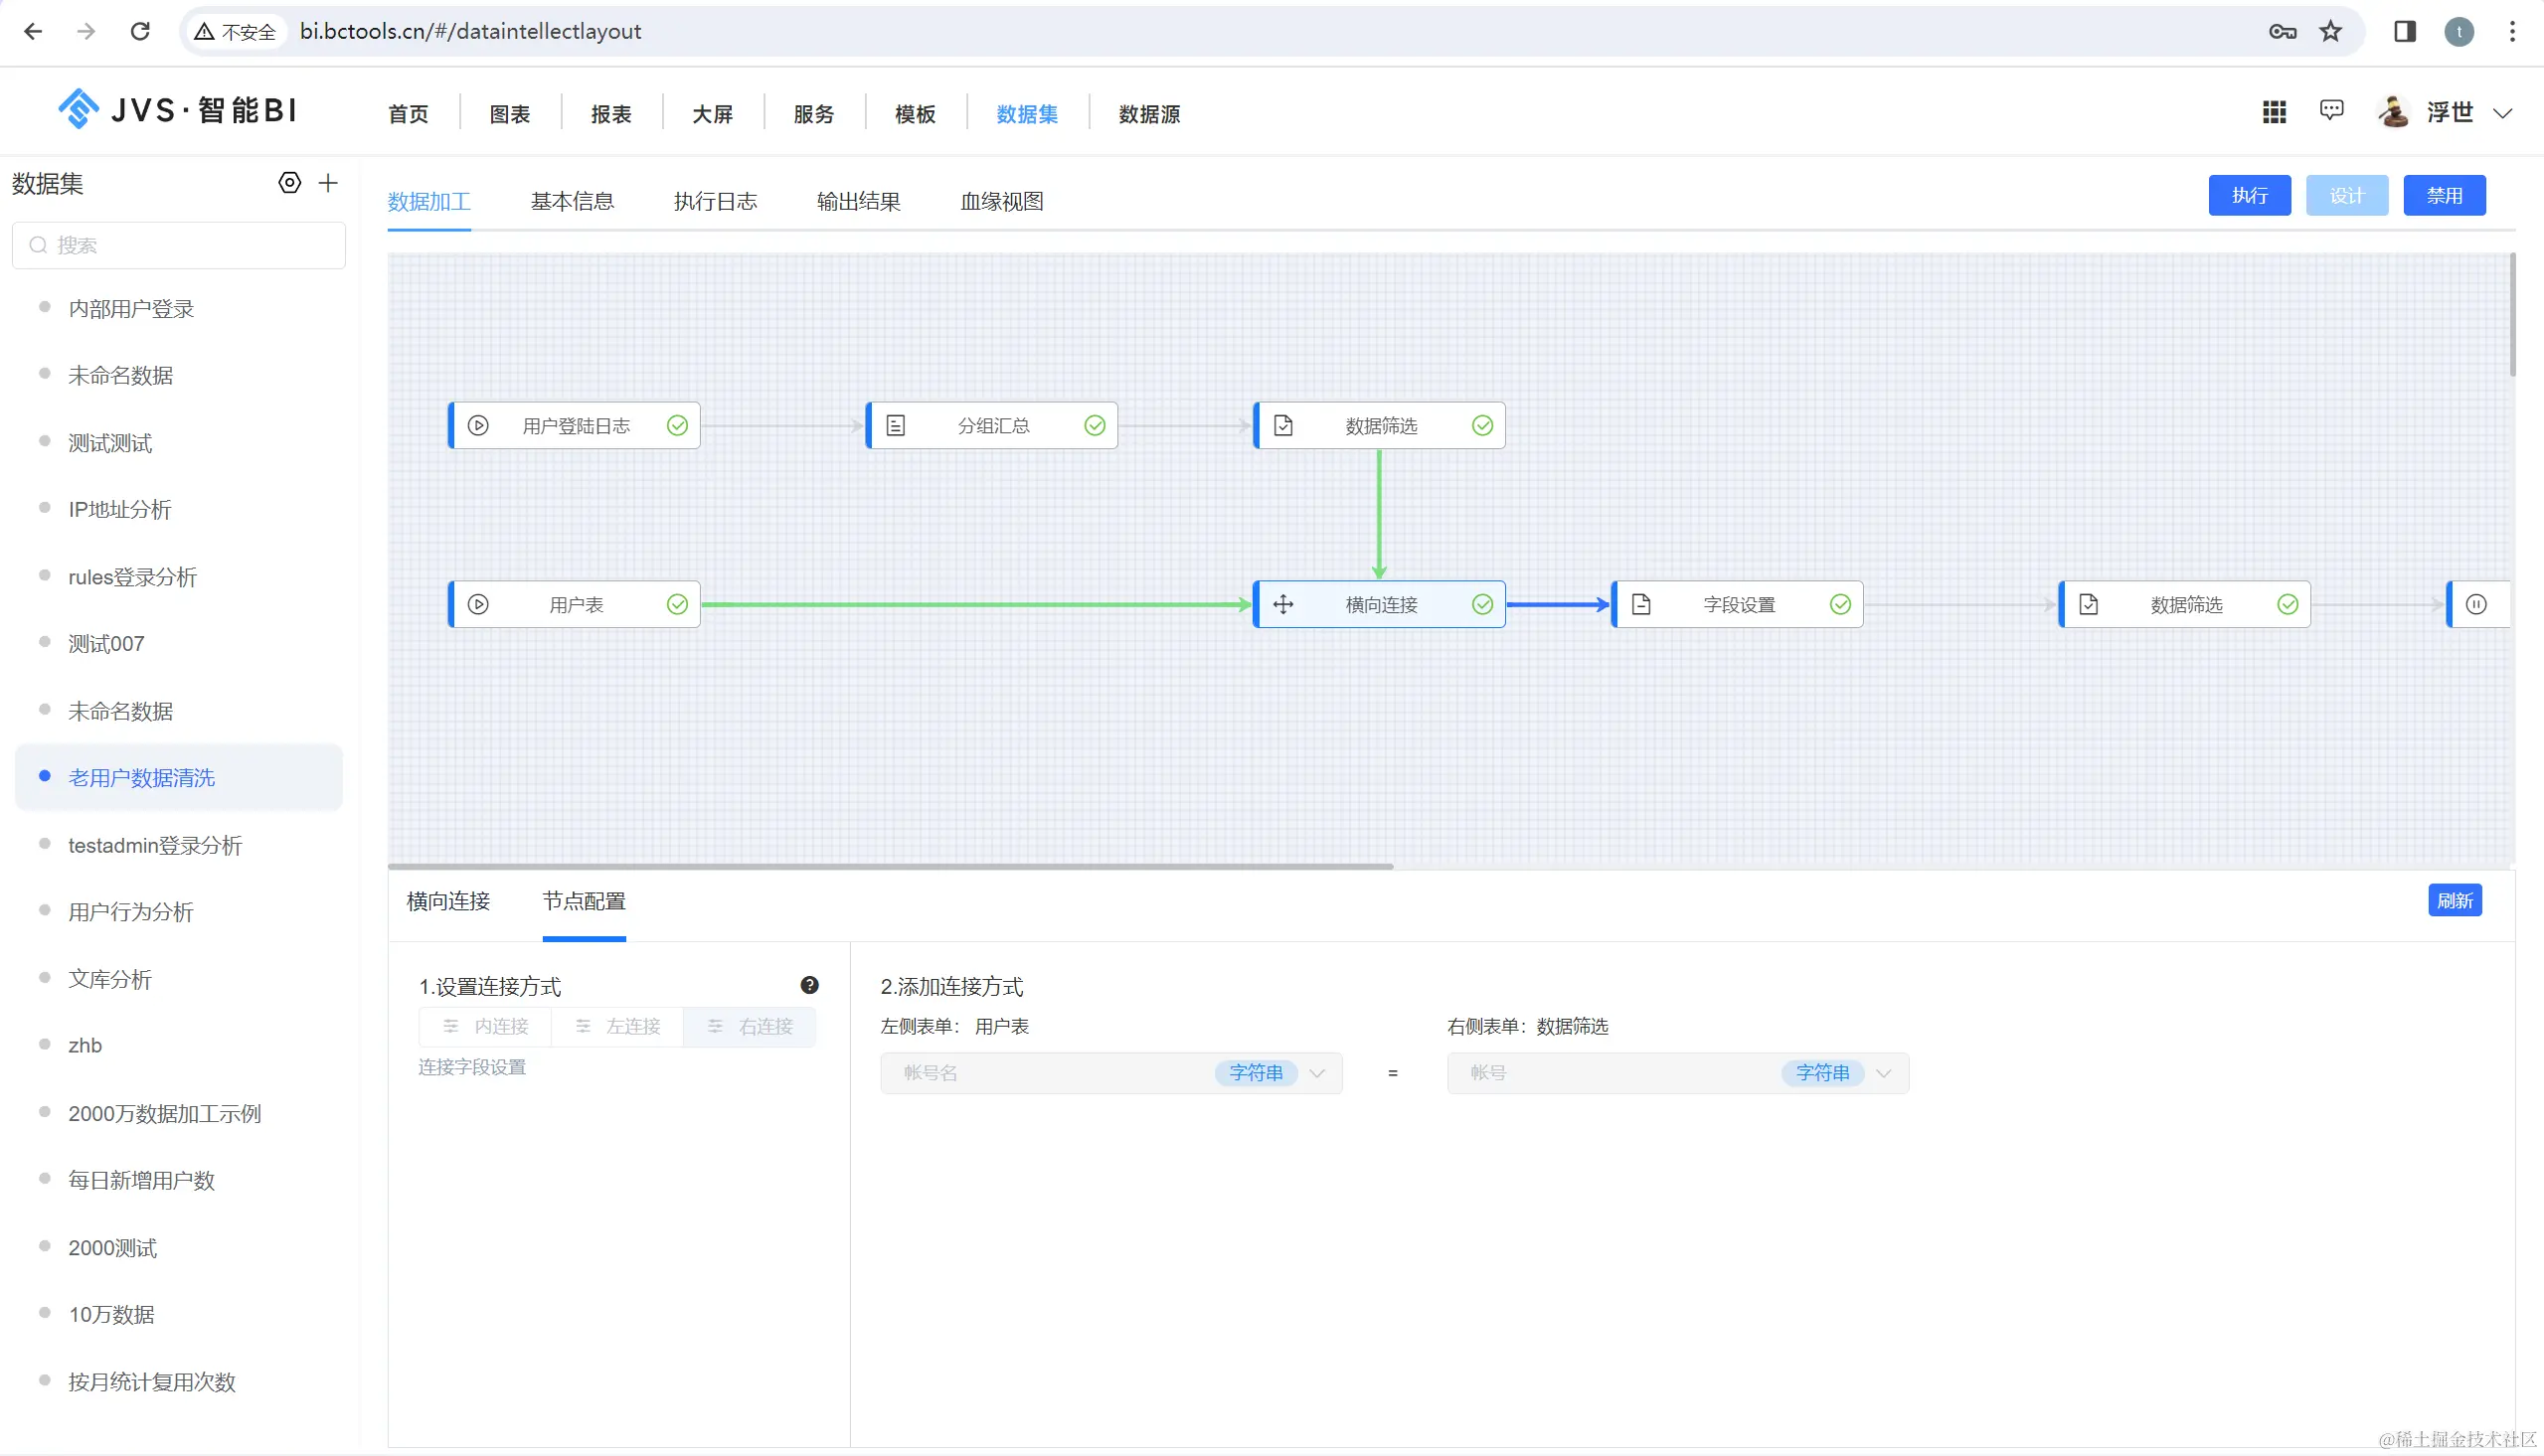Click the pause icon on rightmost node
This screenshot has width=2544, height=1456.
coord(2476,604)
